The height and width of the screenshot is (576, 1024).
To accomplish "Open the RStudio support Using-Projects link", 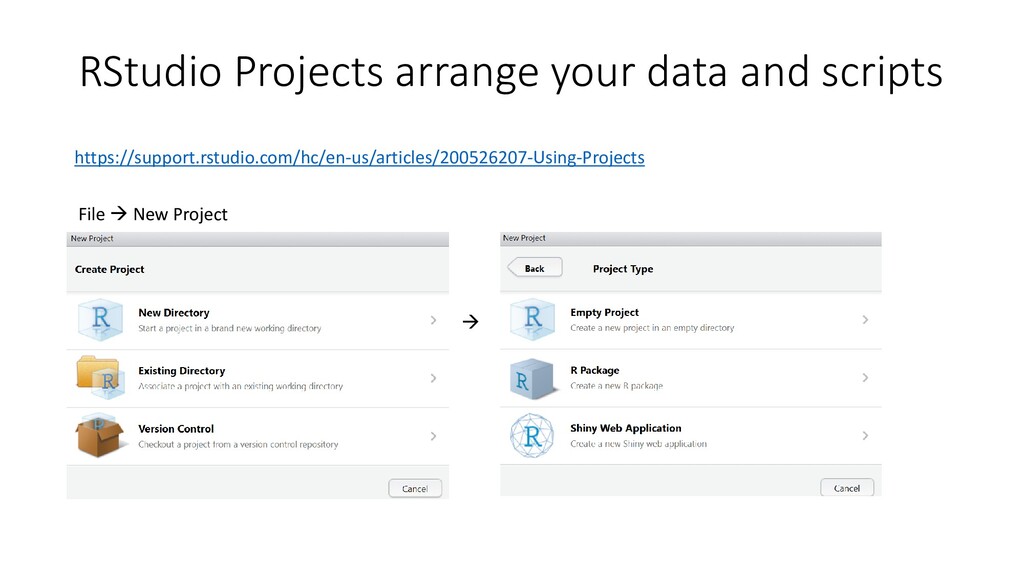I will pos(359,157).
